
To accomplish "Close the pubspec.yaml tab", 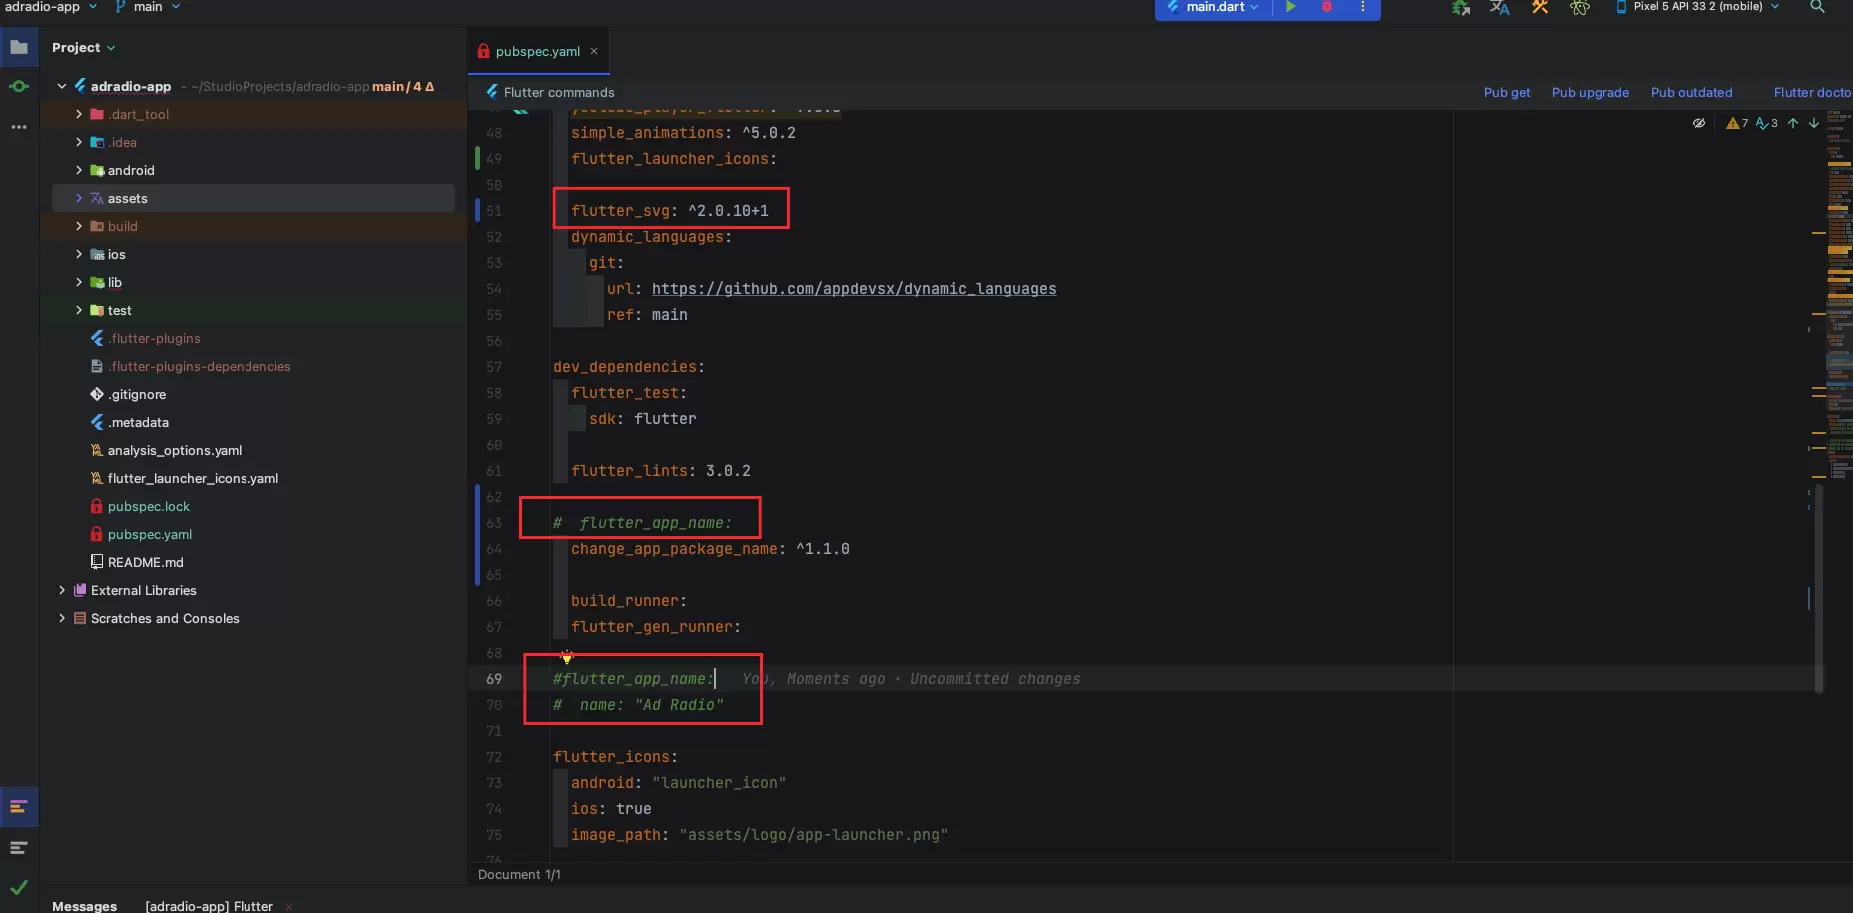I will [594, 51].
